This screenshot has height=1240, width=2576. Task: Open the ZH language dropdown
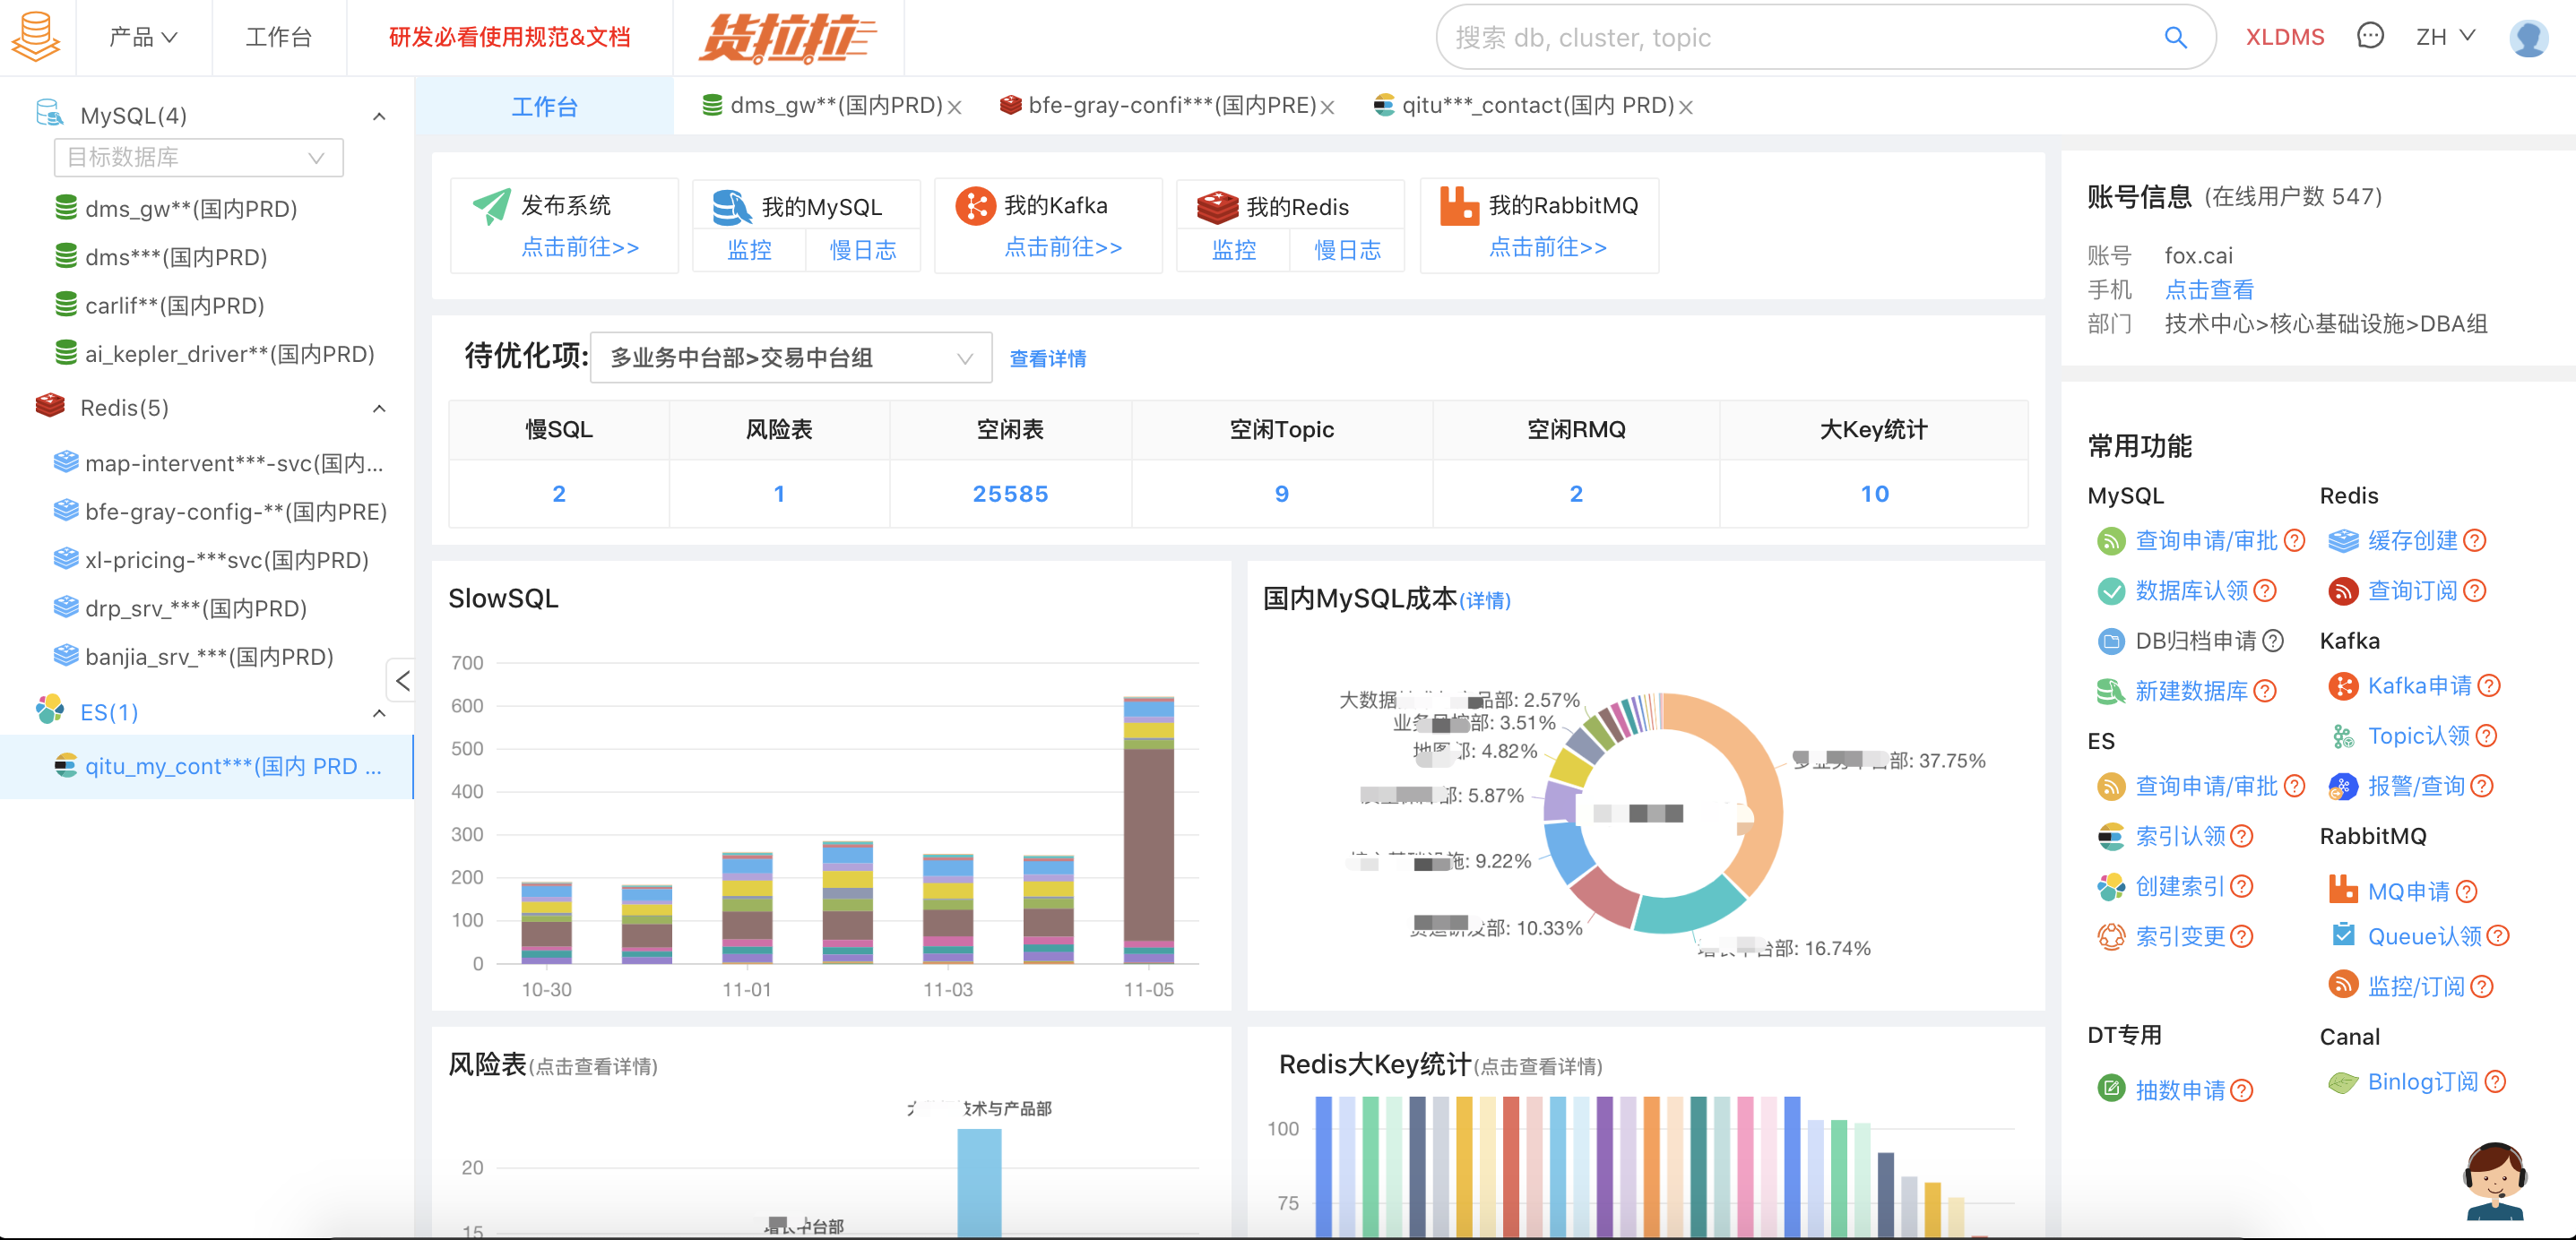[2445, 37]
